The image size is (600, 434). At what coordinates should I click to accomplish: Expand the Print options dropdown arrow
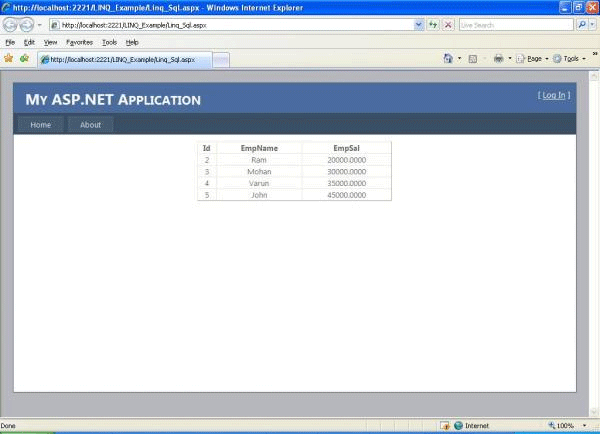tap(510, 59)
